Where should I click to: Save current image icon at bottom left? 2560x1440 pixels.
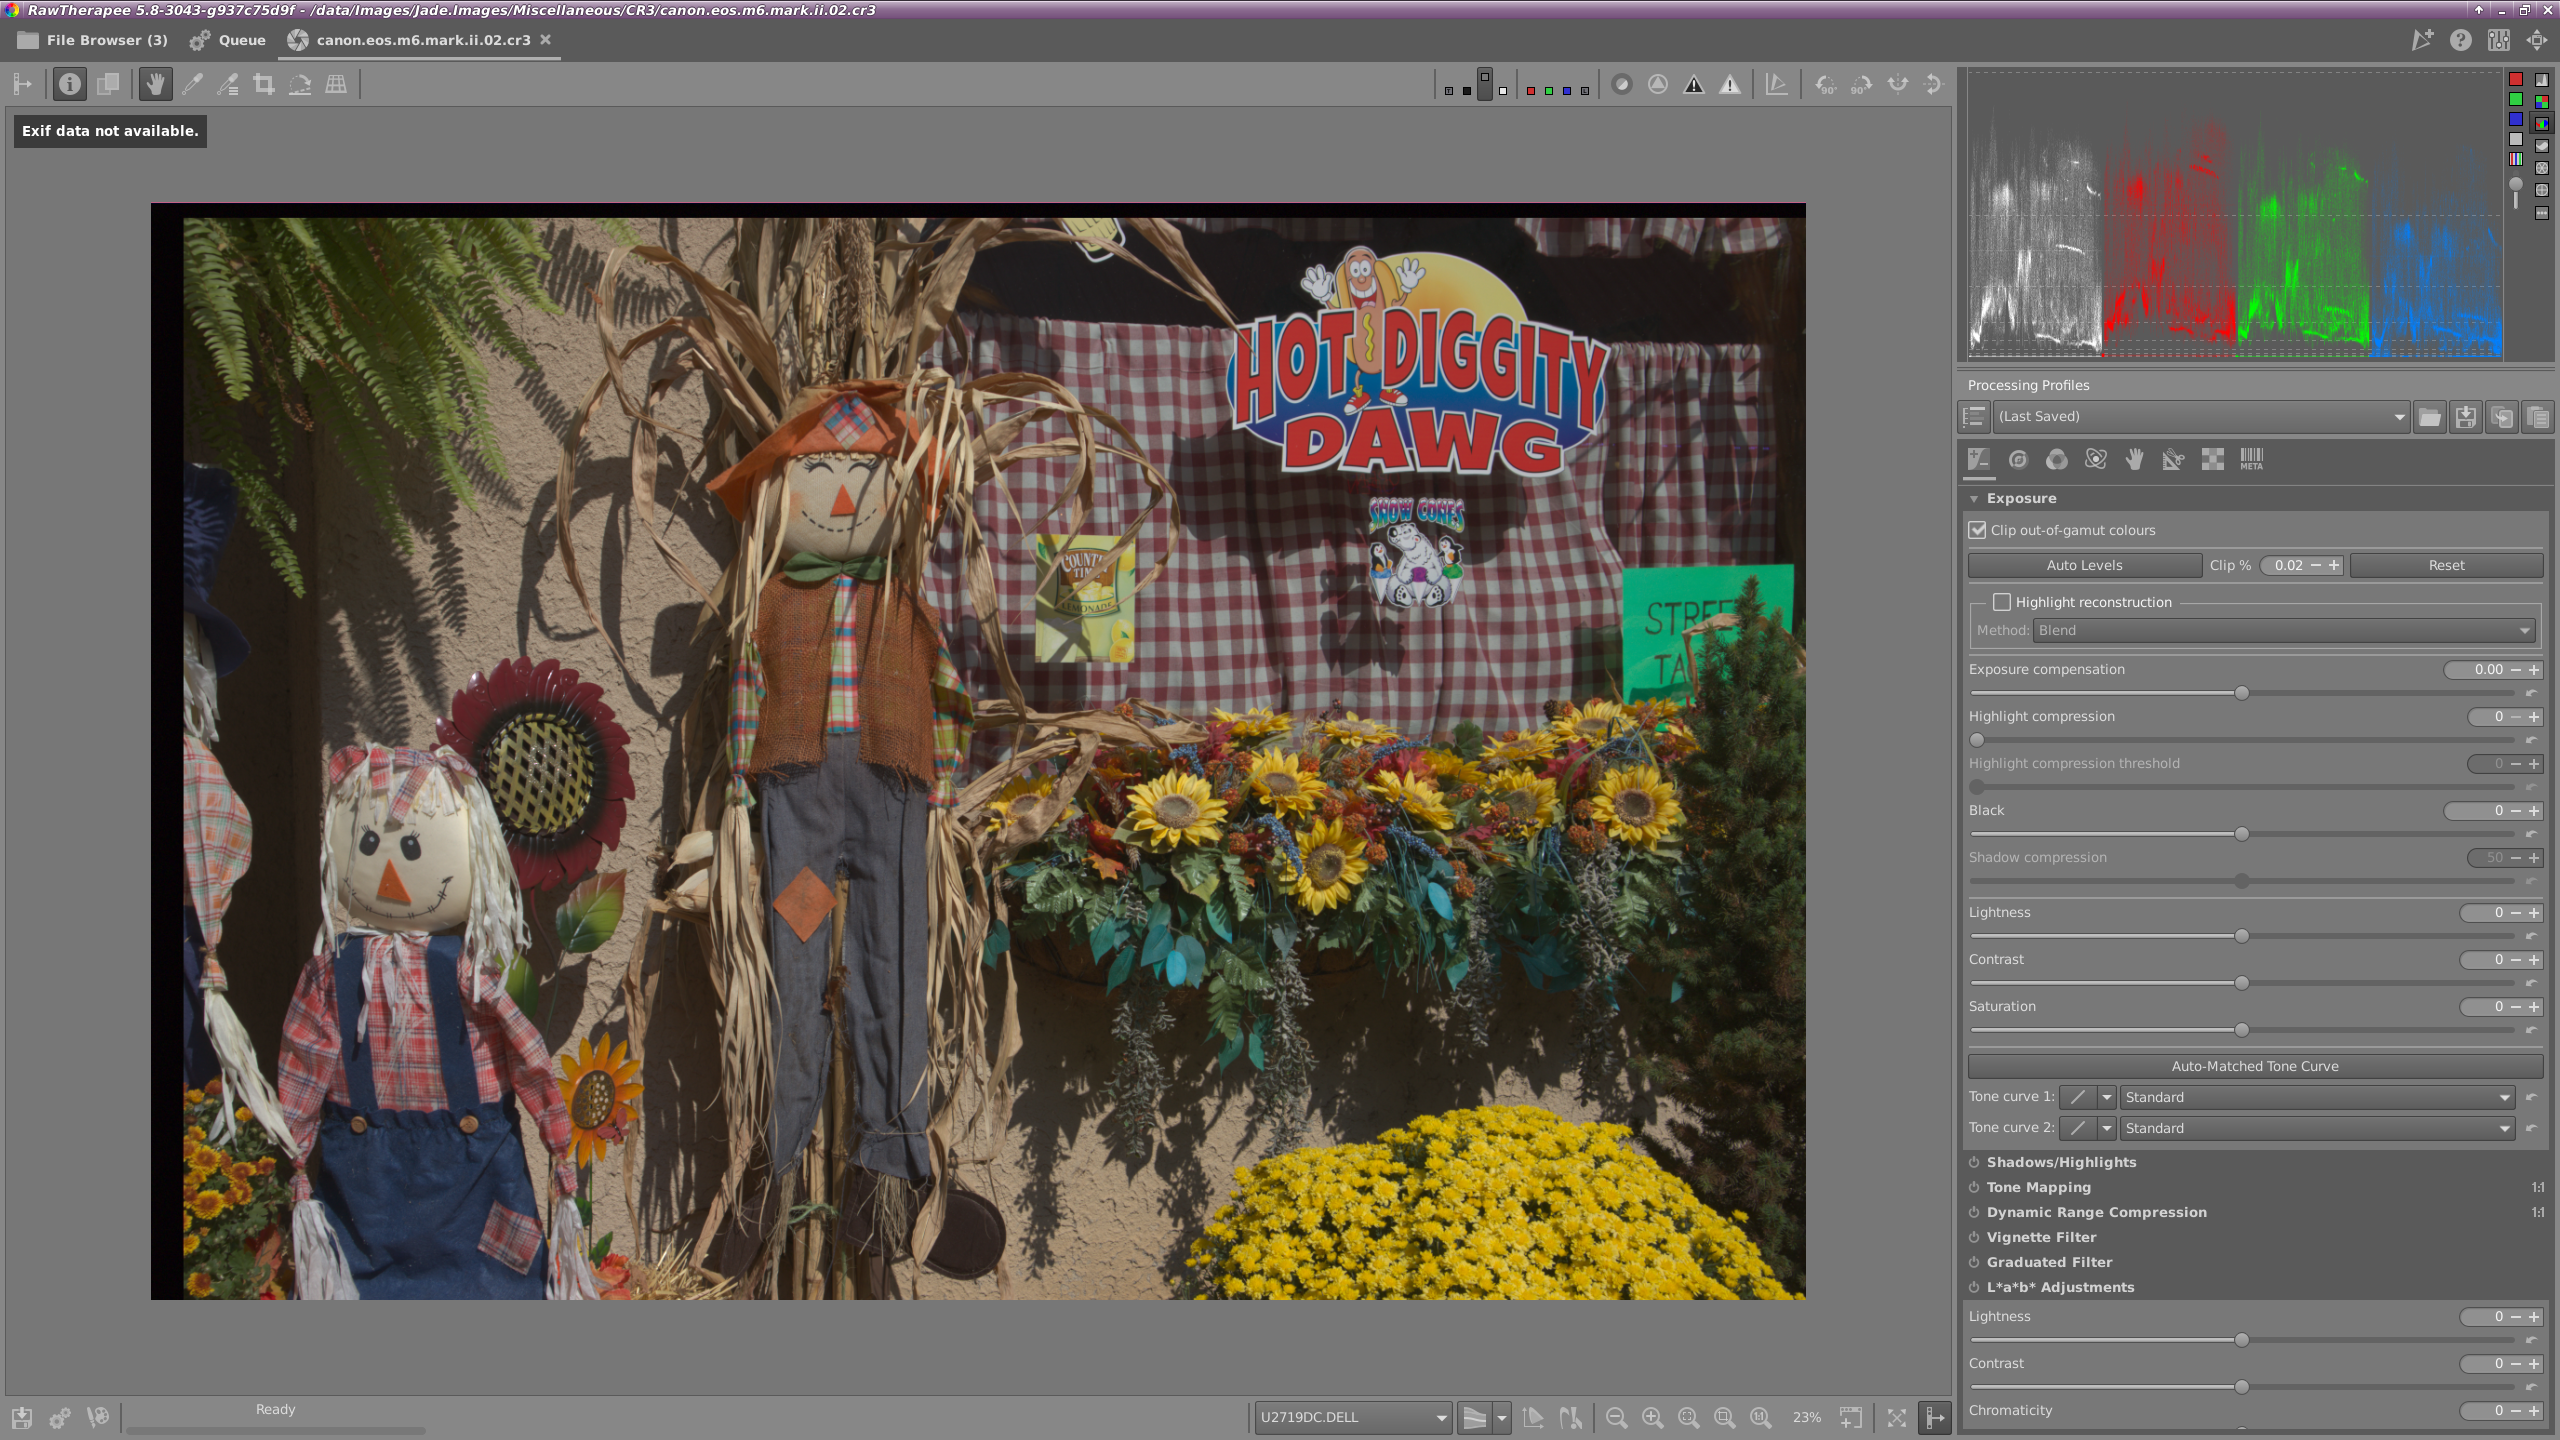click(x=22, y=1418)
